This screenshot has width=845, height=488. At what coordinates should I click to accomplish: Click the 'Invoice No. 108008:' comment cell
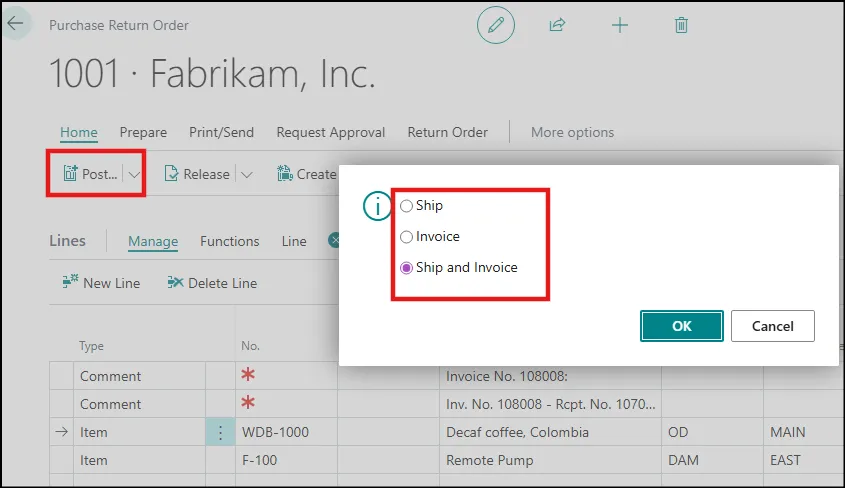click(x=550, y=376)
